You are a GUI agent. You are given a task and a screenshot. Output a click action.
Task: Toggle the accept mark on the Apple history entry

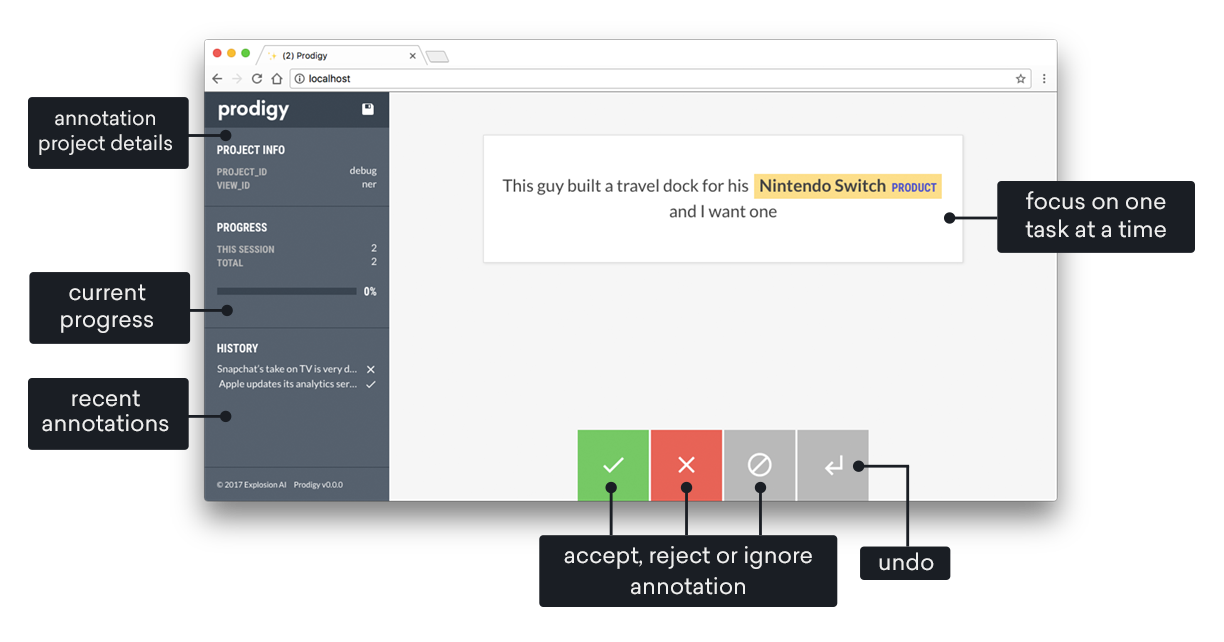coord(370,383)
